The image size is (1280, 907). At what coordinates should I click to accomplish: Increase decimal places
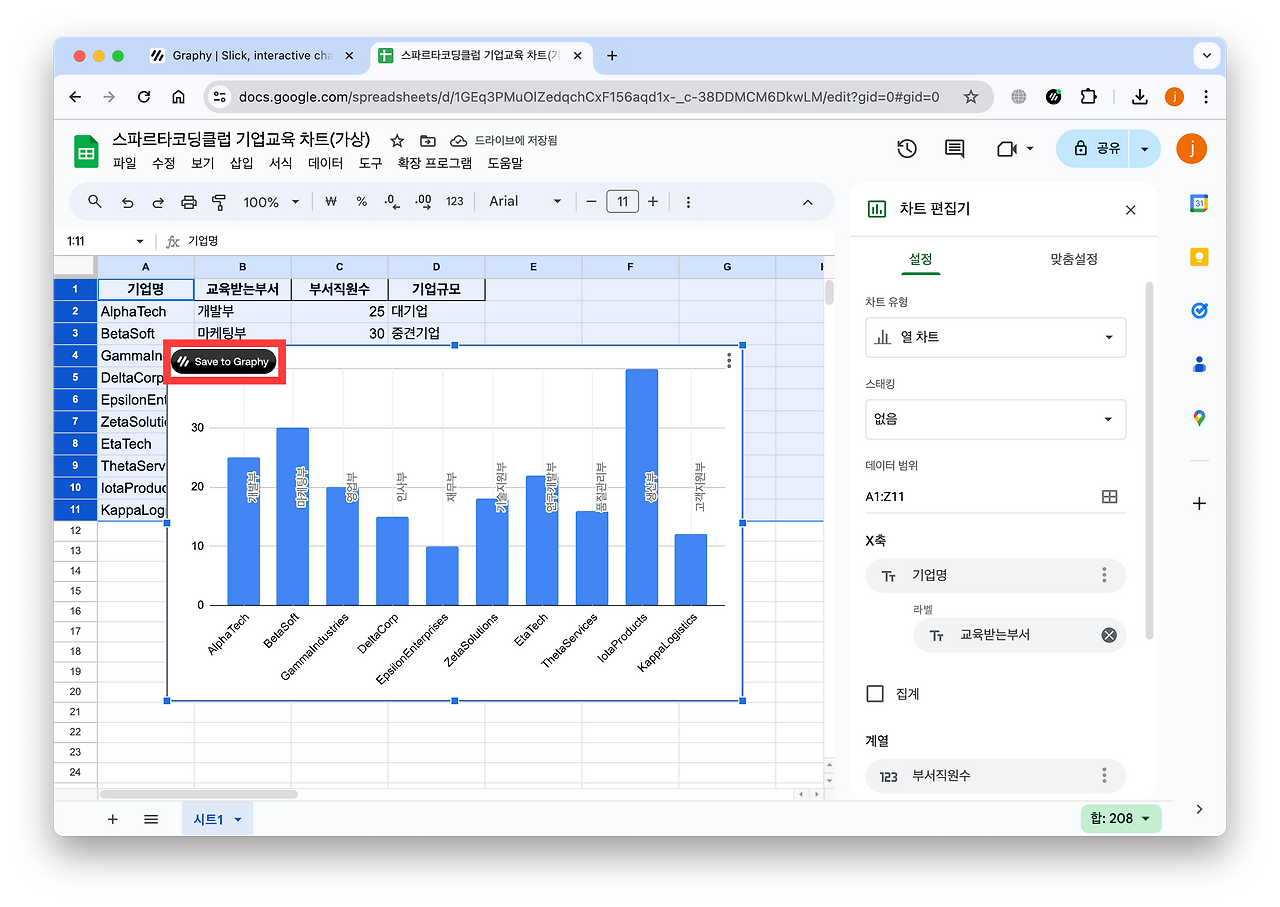pos(423,202)
